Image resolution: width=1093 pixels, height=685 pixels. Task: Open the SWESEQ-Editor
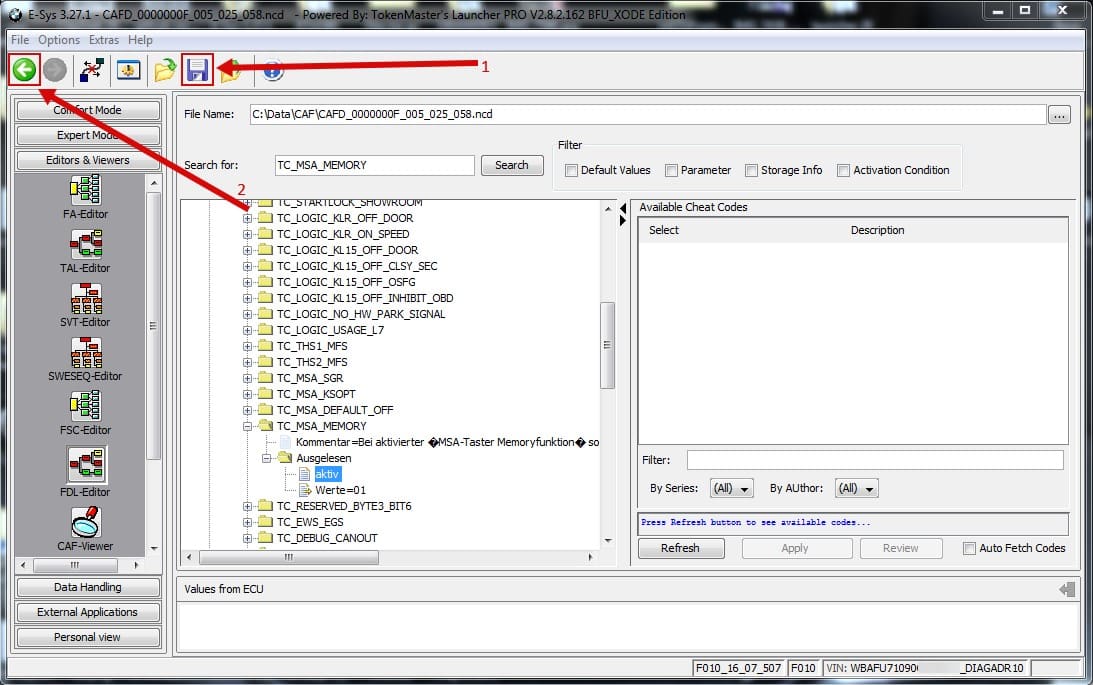click(x=86, y=360)
